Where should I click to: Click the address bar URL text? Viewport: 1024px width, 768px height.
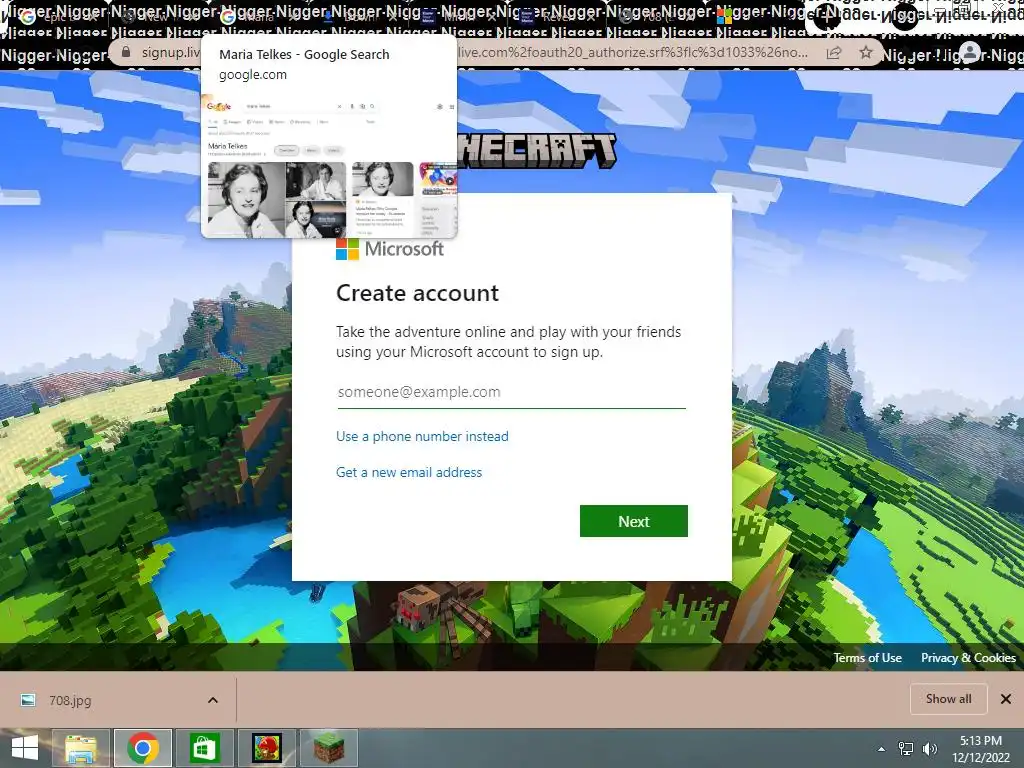(473, 52)
